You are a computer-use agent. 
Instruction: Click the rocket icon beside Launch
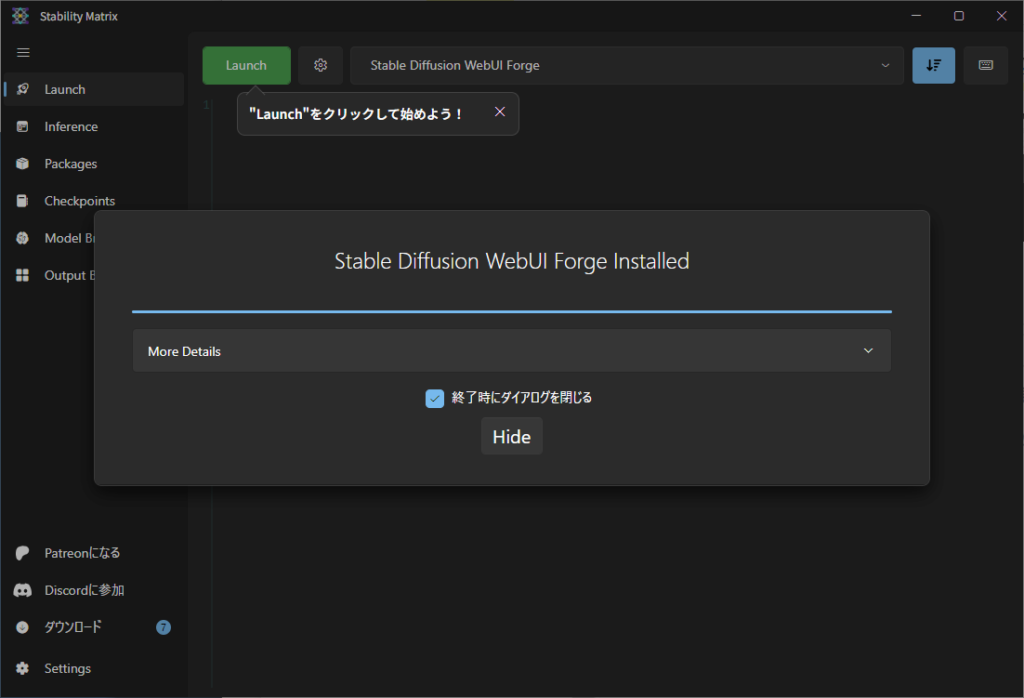pyautogui.click(x=22, y=89)
